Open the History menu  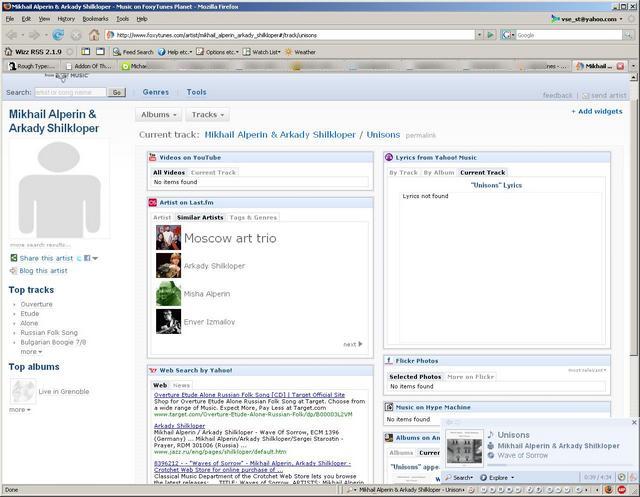point(66,19)
